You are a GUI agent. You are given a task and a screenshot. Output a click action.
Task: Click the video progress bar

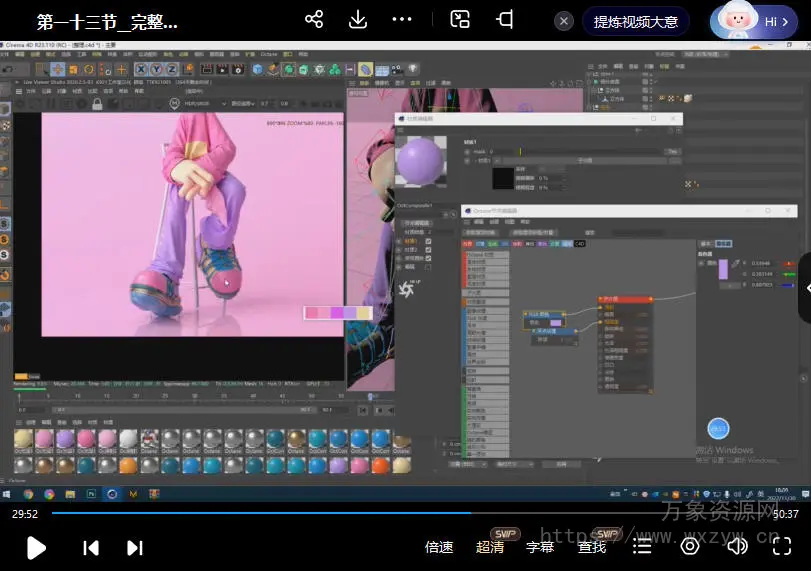click(400, 514)
